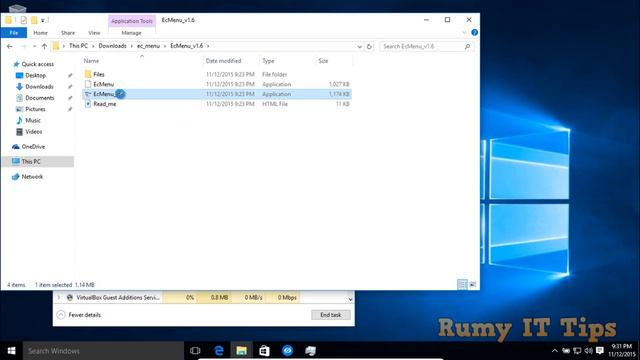Select the Read_me HTML file
This screenshot has width=640, height=360.
216,104
